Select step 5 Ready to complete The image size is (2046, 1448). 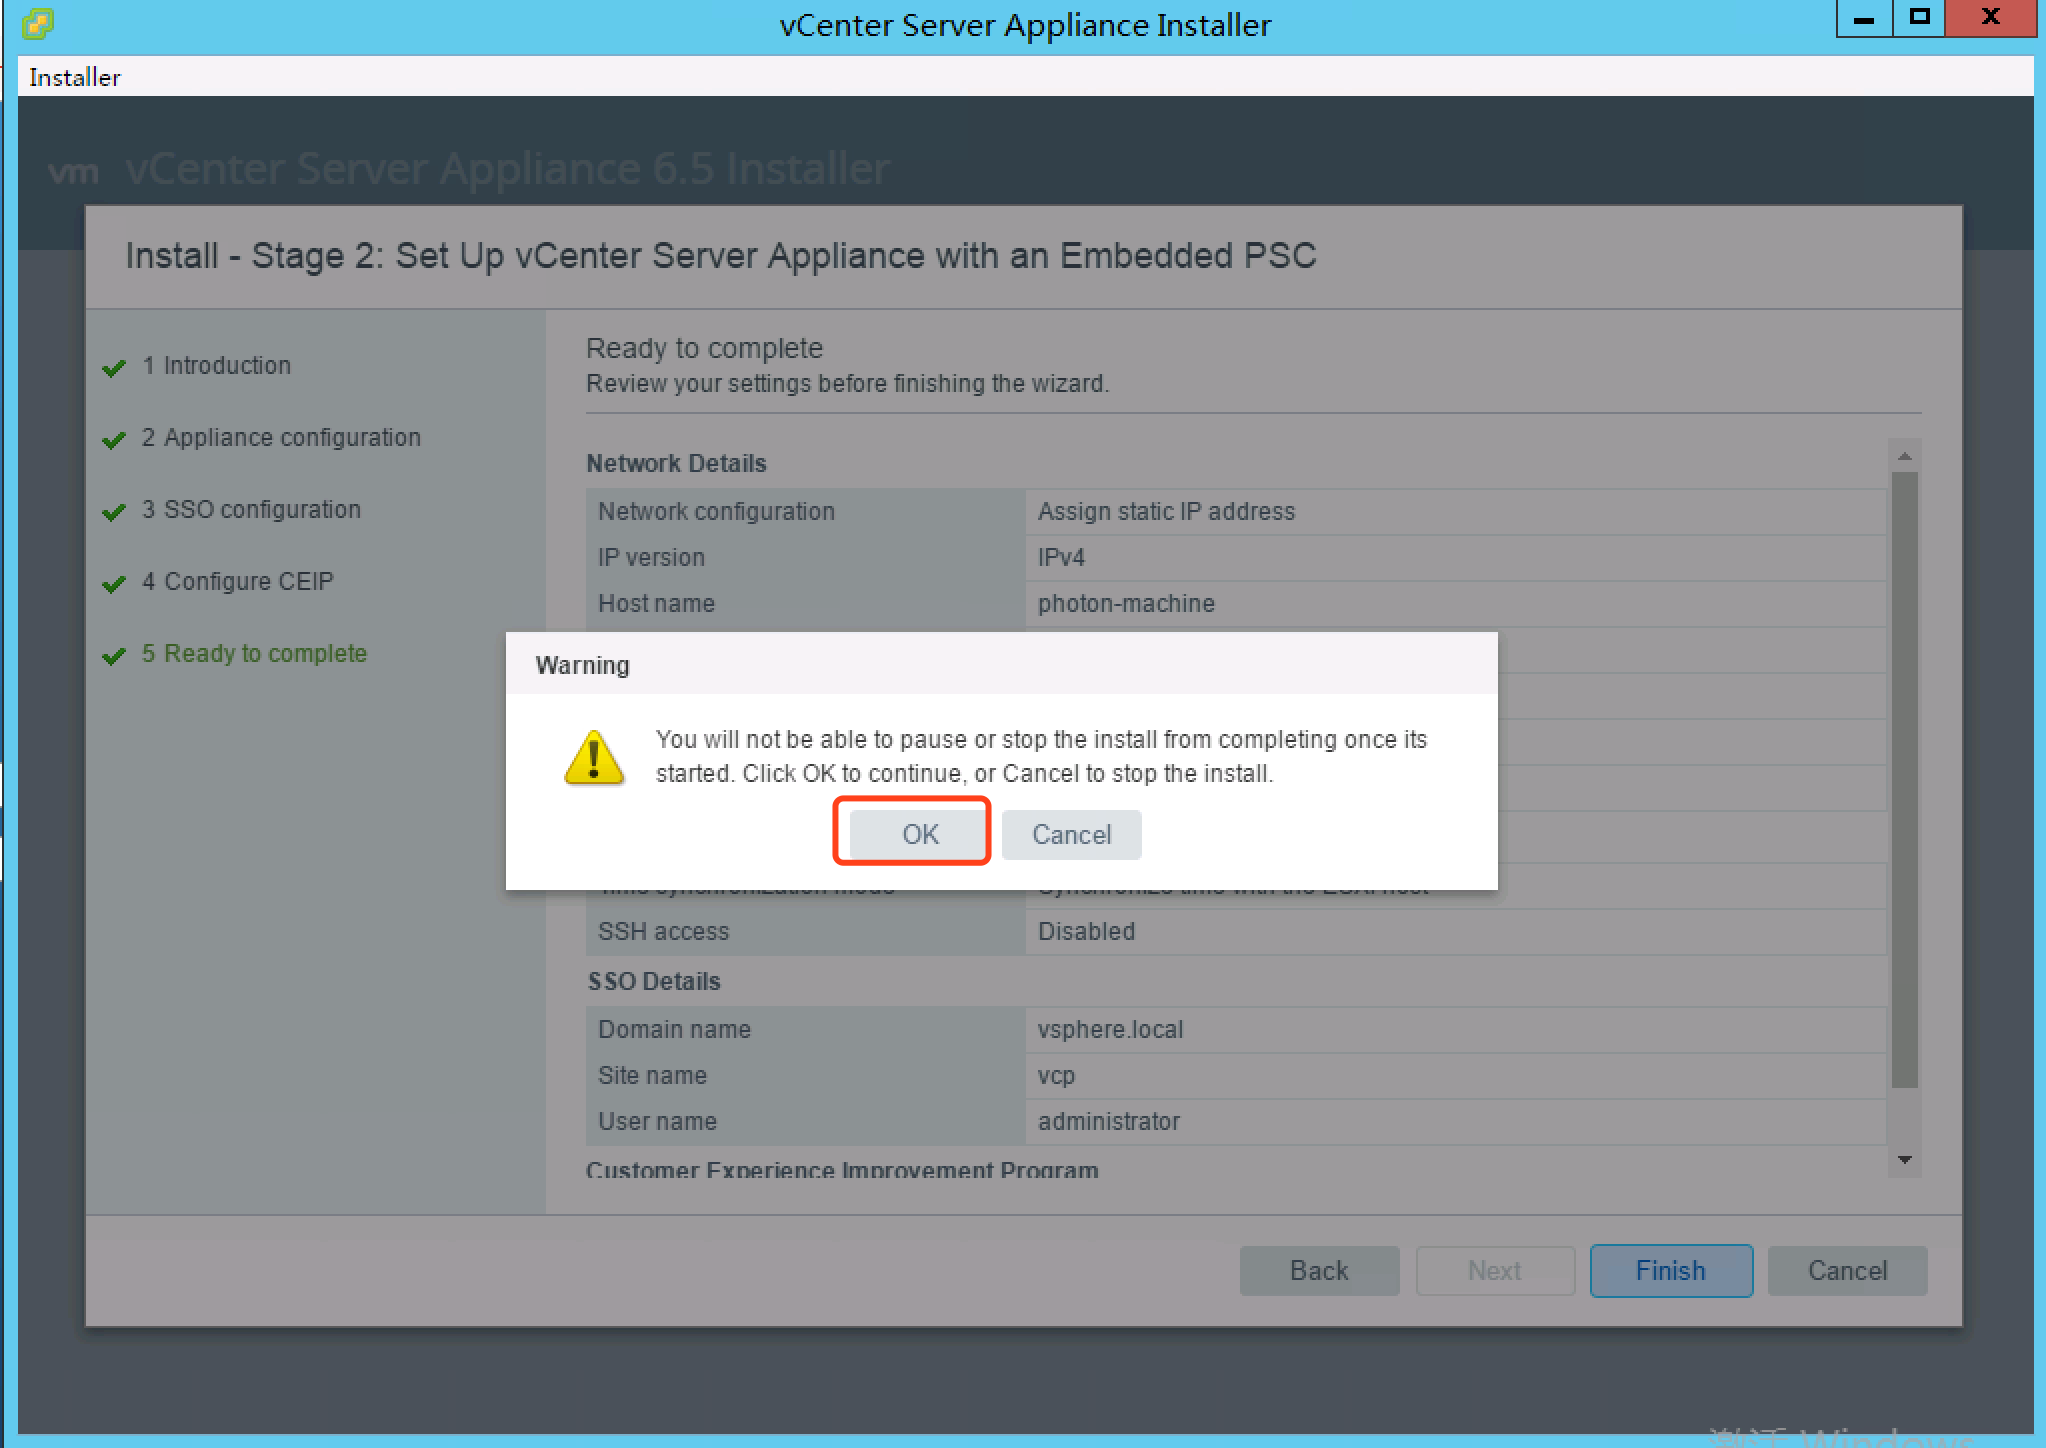coord(254,653)
